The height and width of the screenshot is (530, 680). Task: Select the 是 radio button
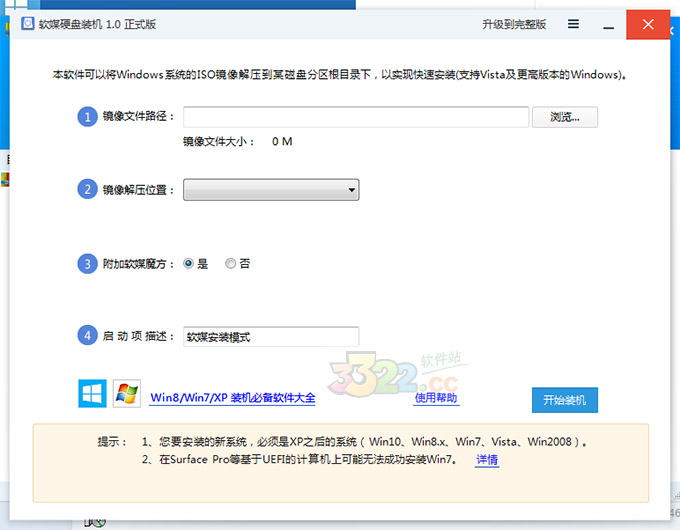pos(189,263)
